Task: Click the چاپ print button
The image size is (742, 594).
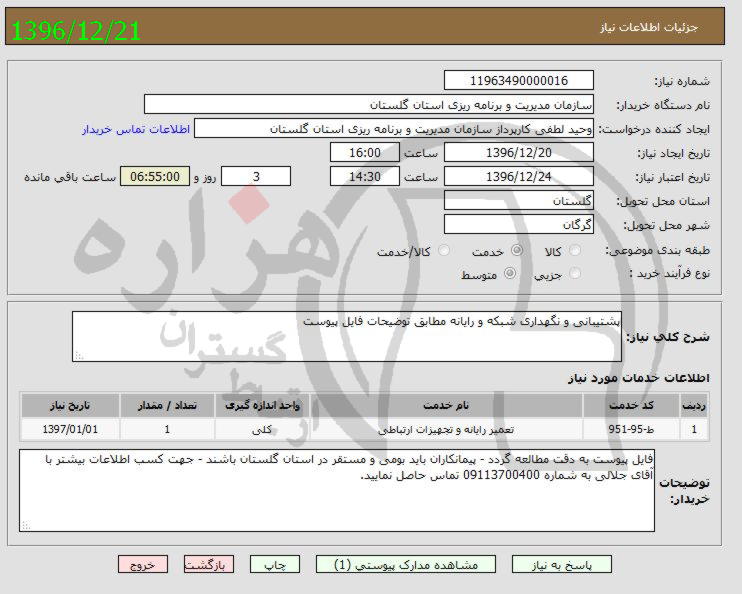Action: coord(275,565)
